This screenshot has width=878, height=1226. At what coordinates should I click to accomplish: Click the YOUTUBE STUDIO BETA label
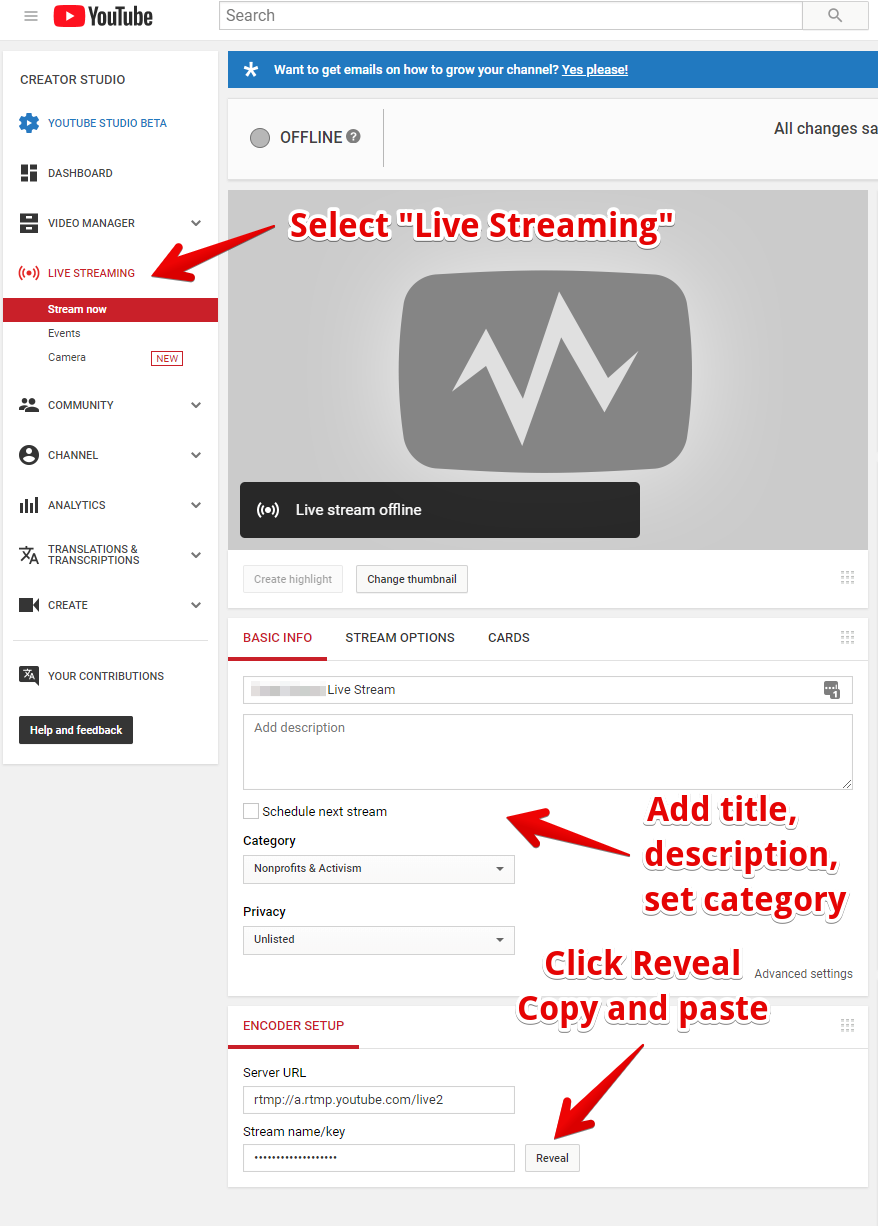pos(107,124)
